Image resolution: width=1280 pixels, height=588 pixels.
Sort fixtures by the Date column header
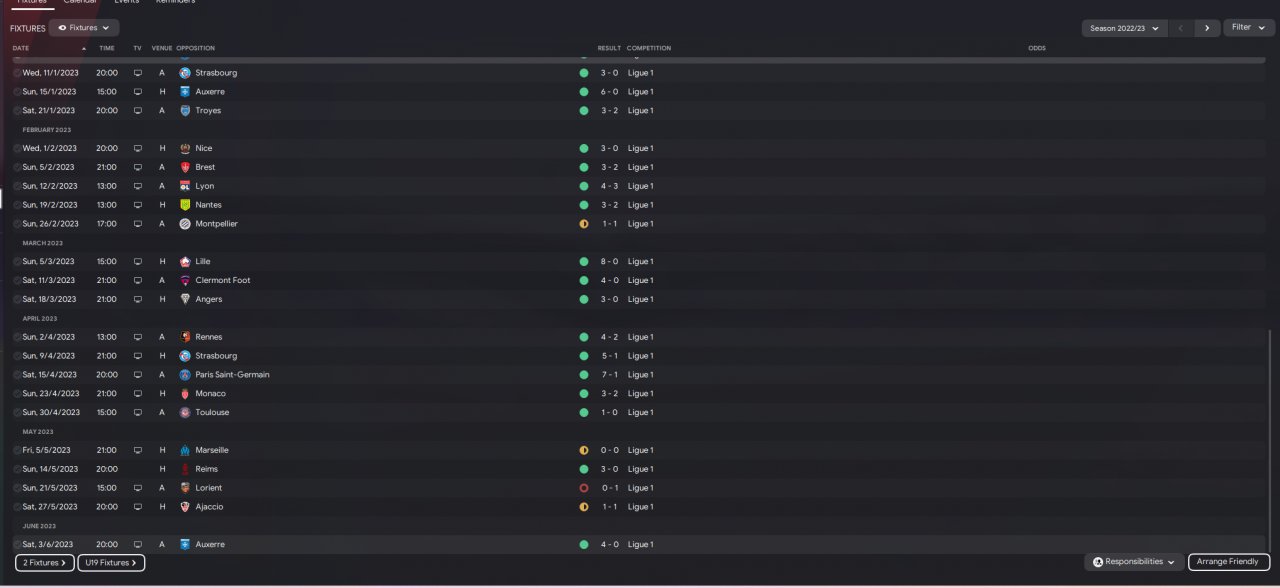[x=21, y=48]
